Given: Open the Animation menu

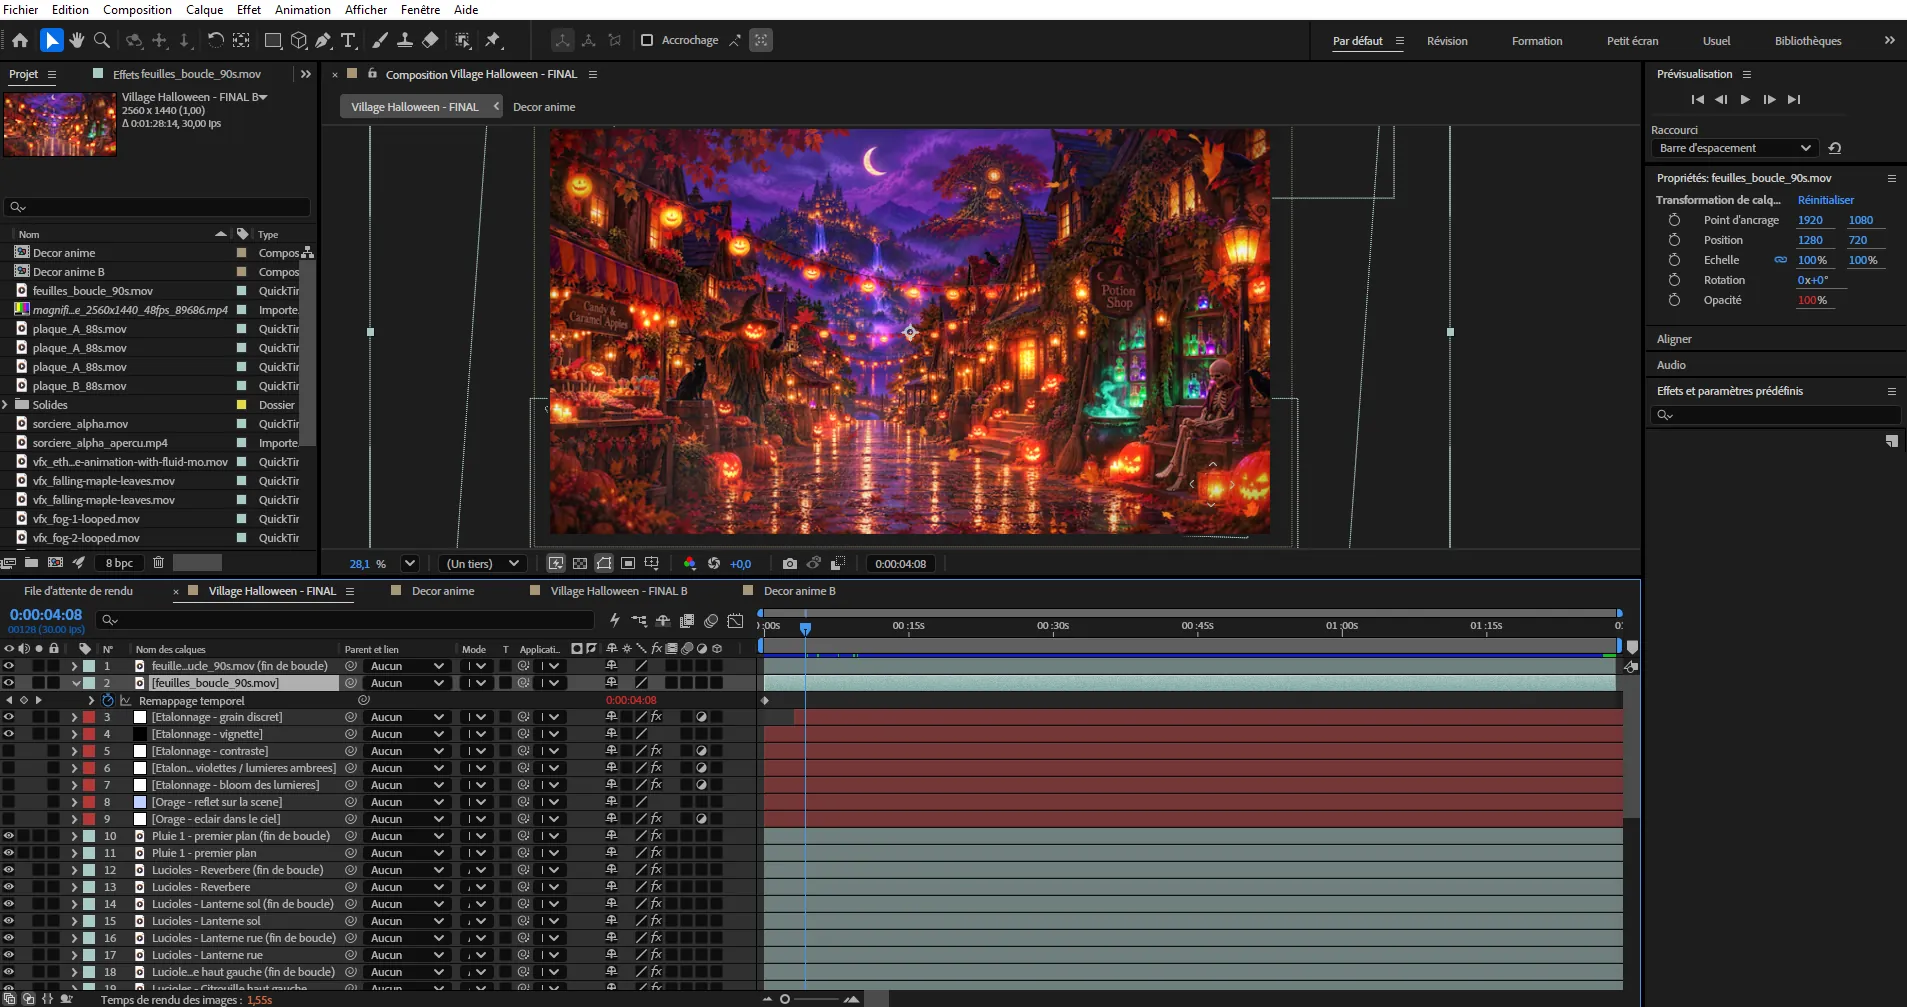Looking at the screenshot, I should pos(303,10).
